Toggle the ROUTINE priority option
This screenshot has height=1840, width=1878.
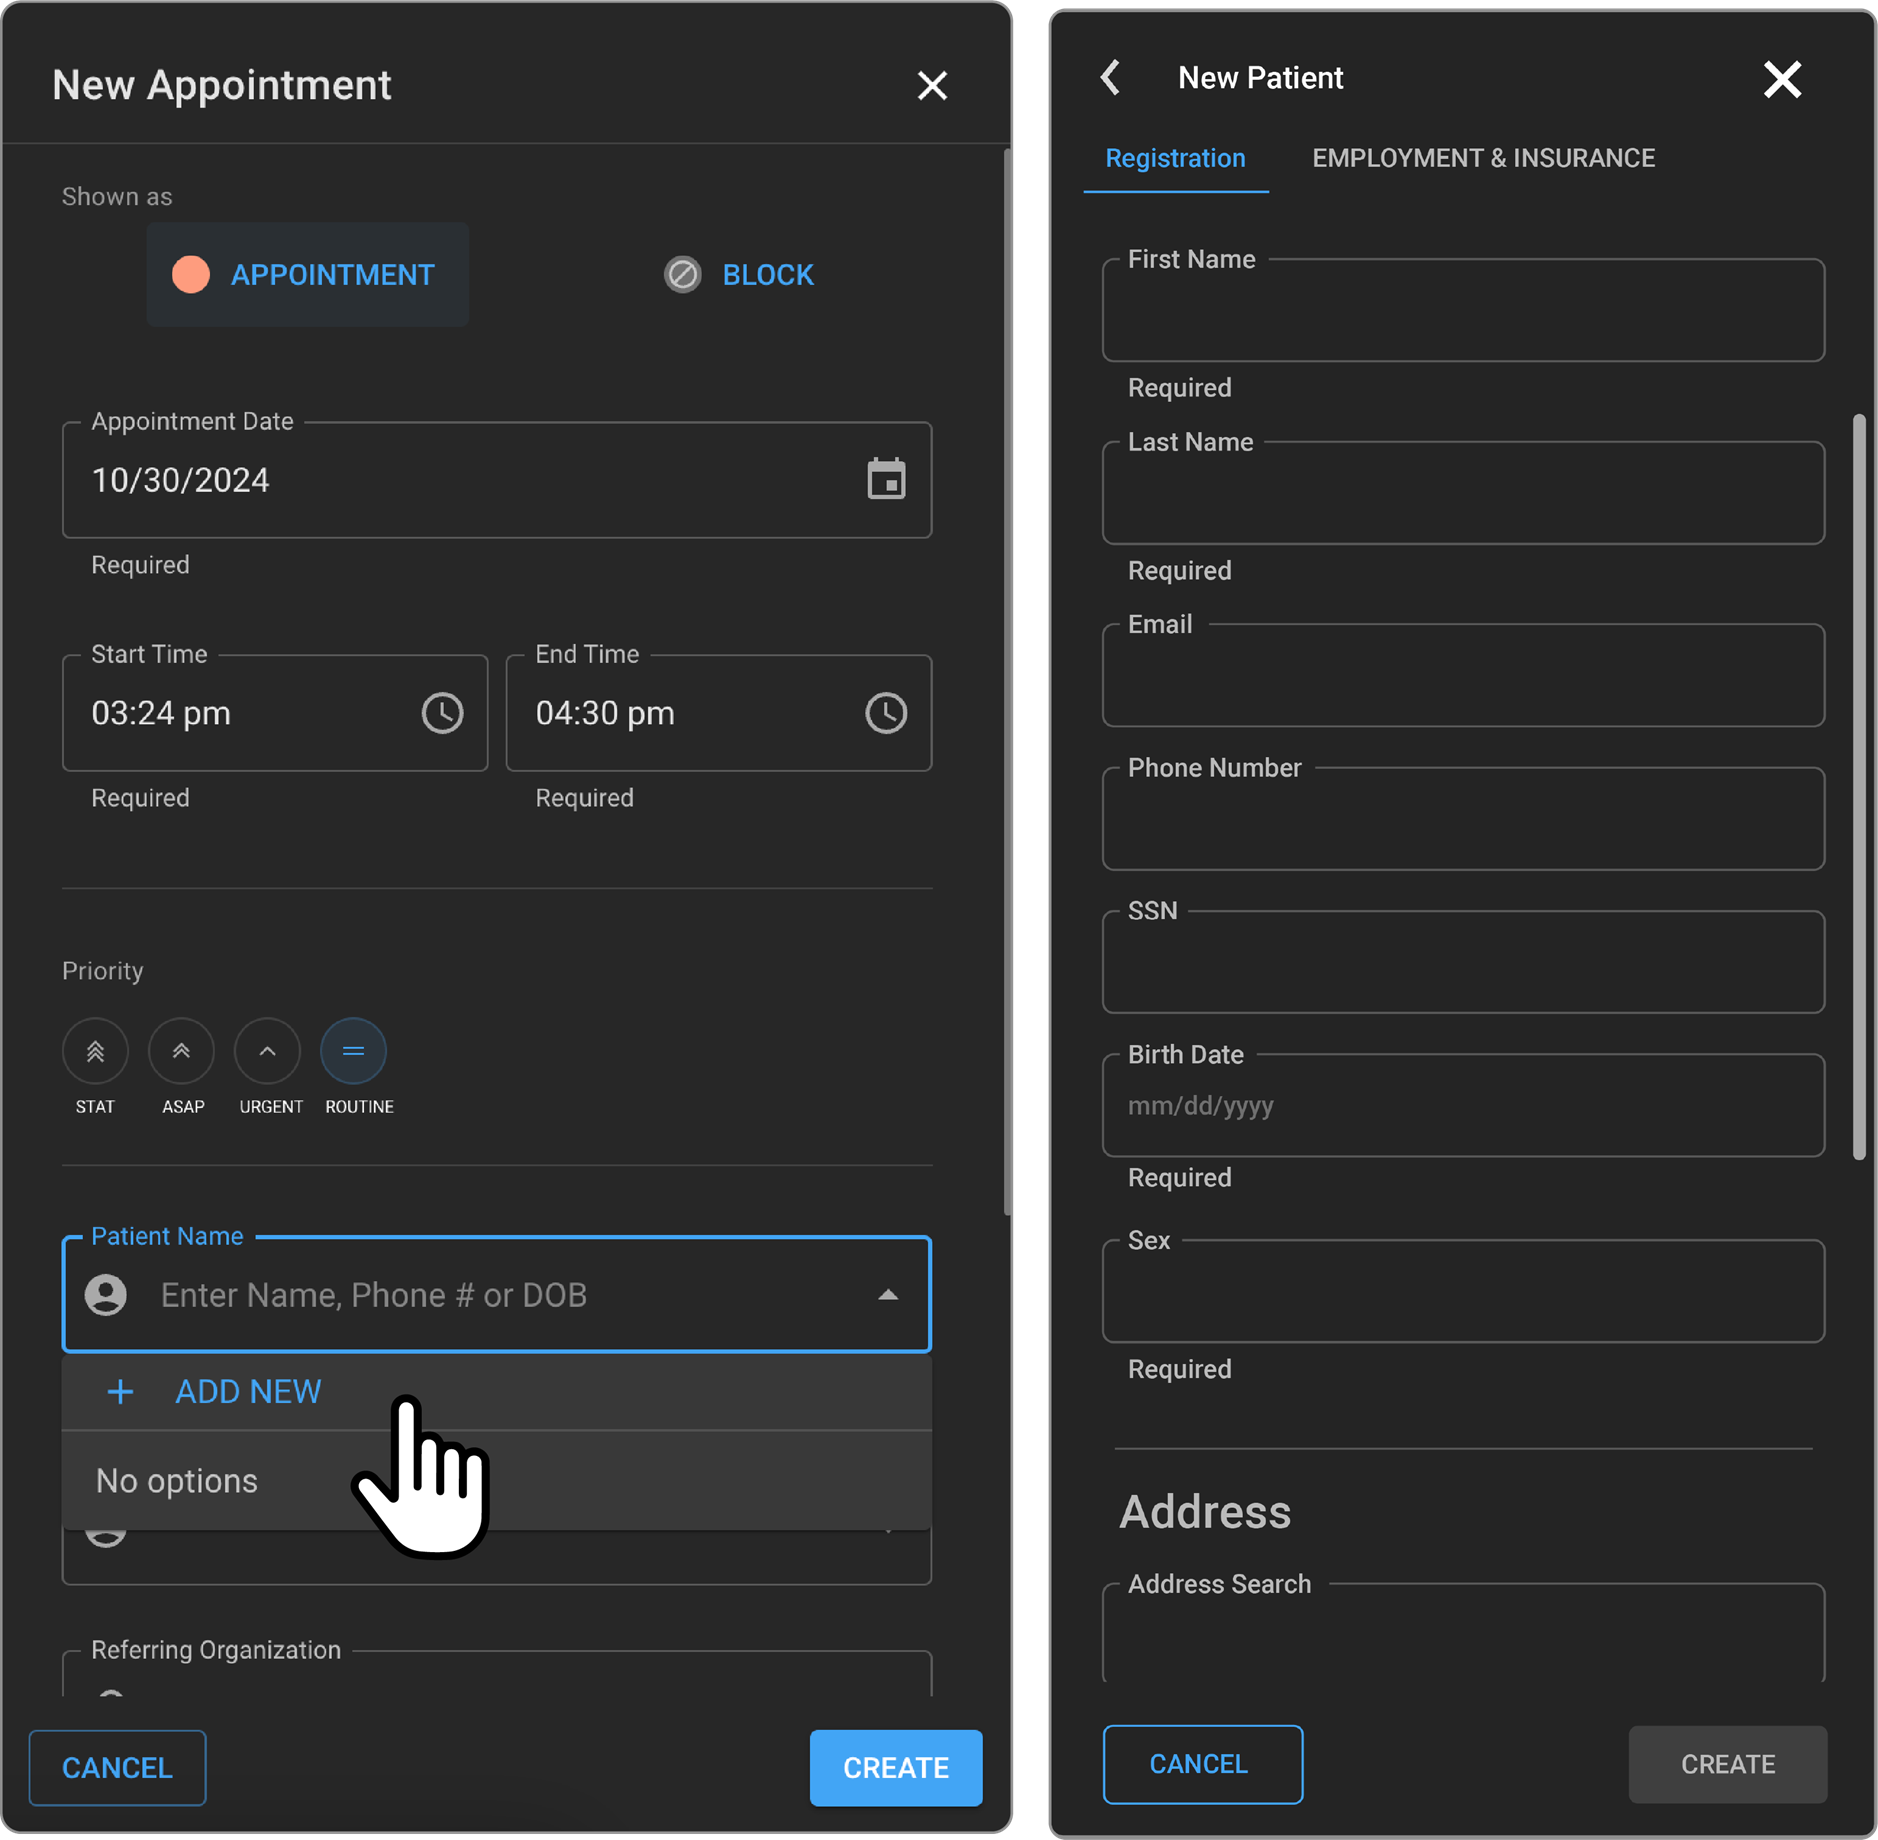tap(353, 1051)
